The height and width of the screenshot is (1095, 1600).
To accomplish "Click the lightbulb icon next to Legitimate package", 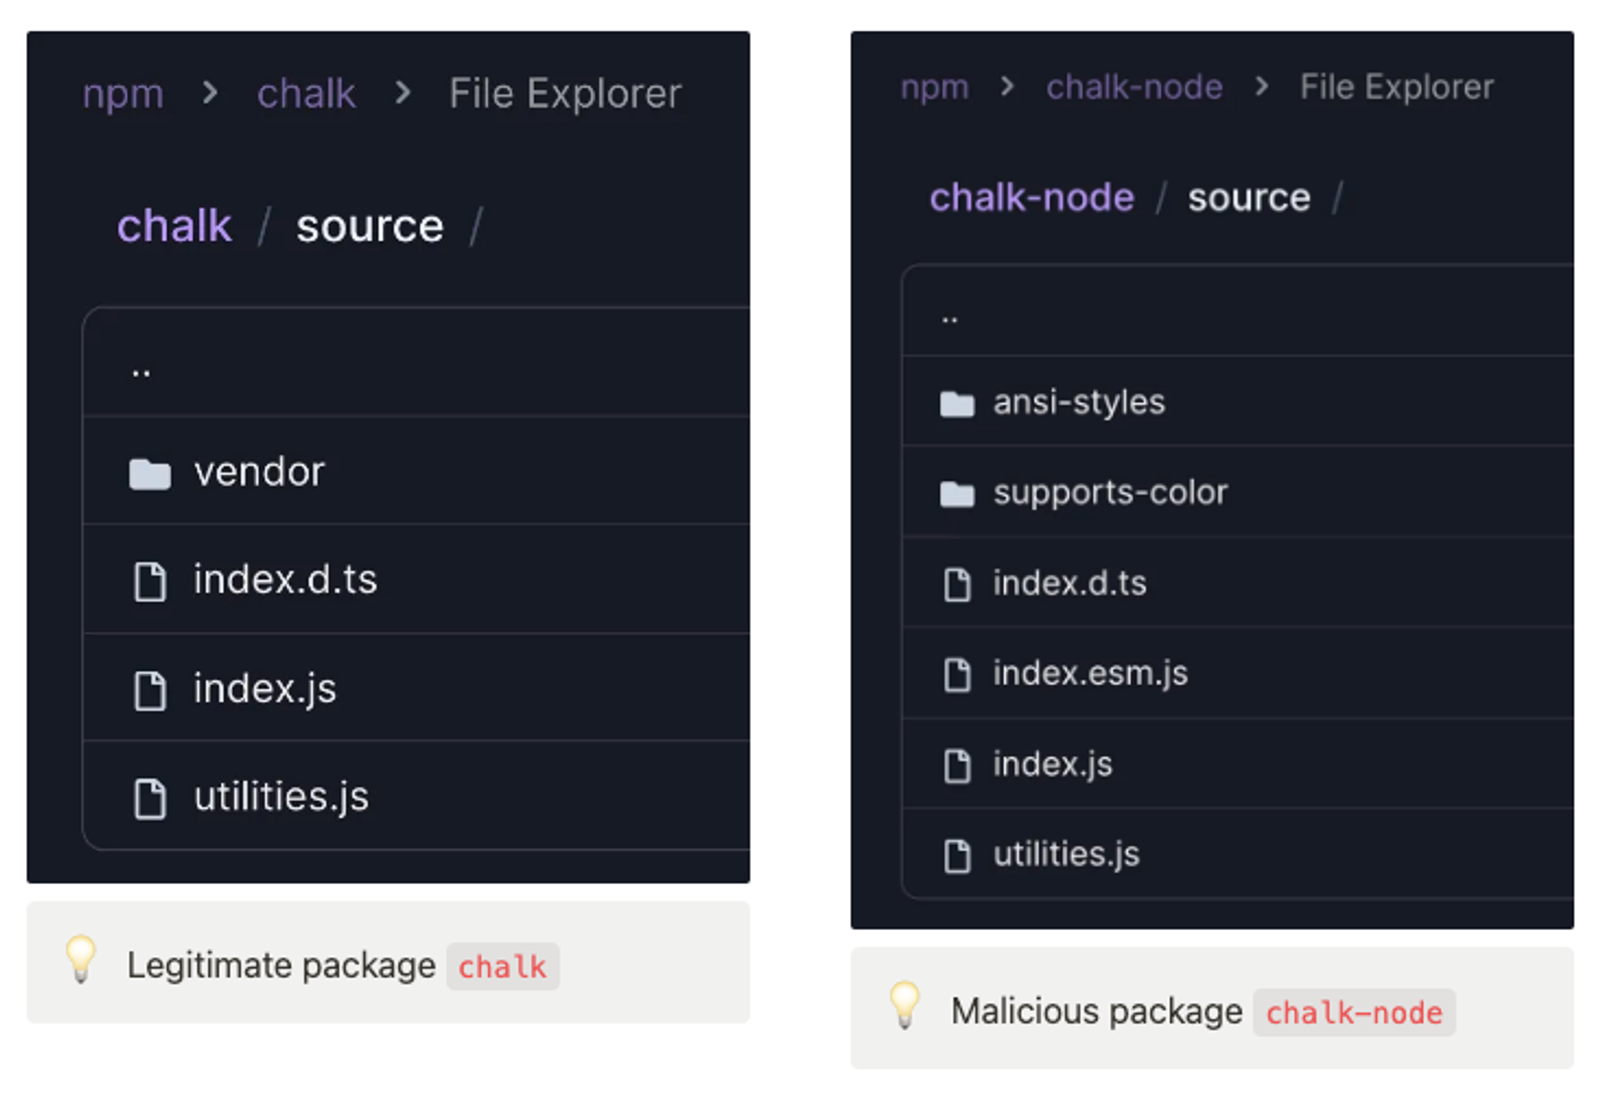I will click(x=81, y=958).
